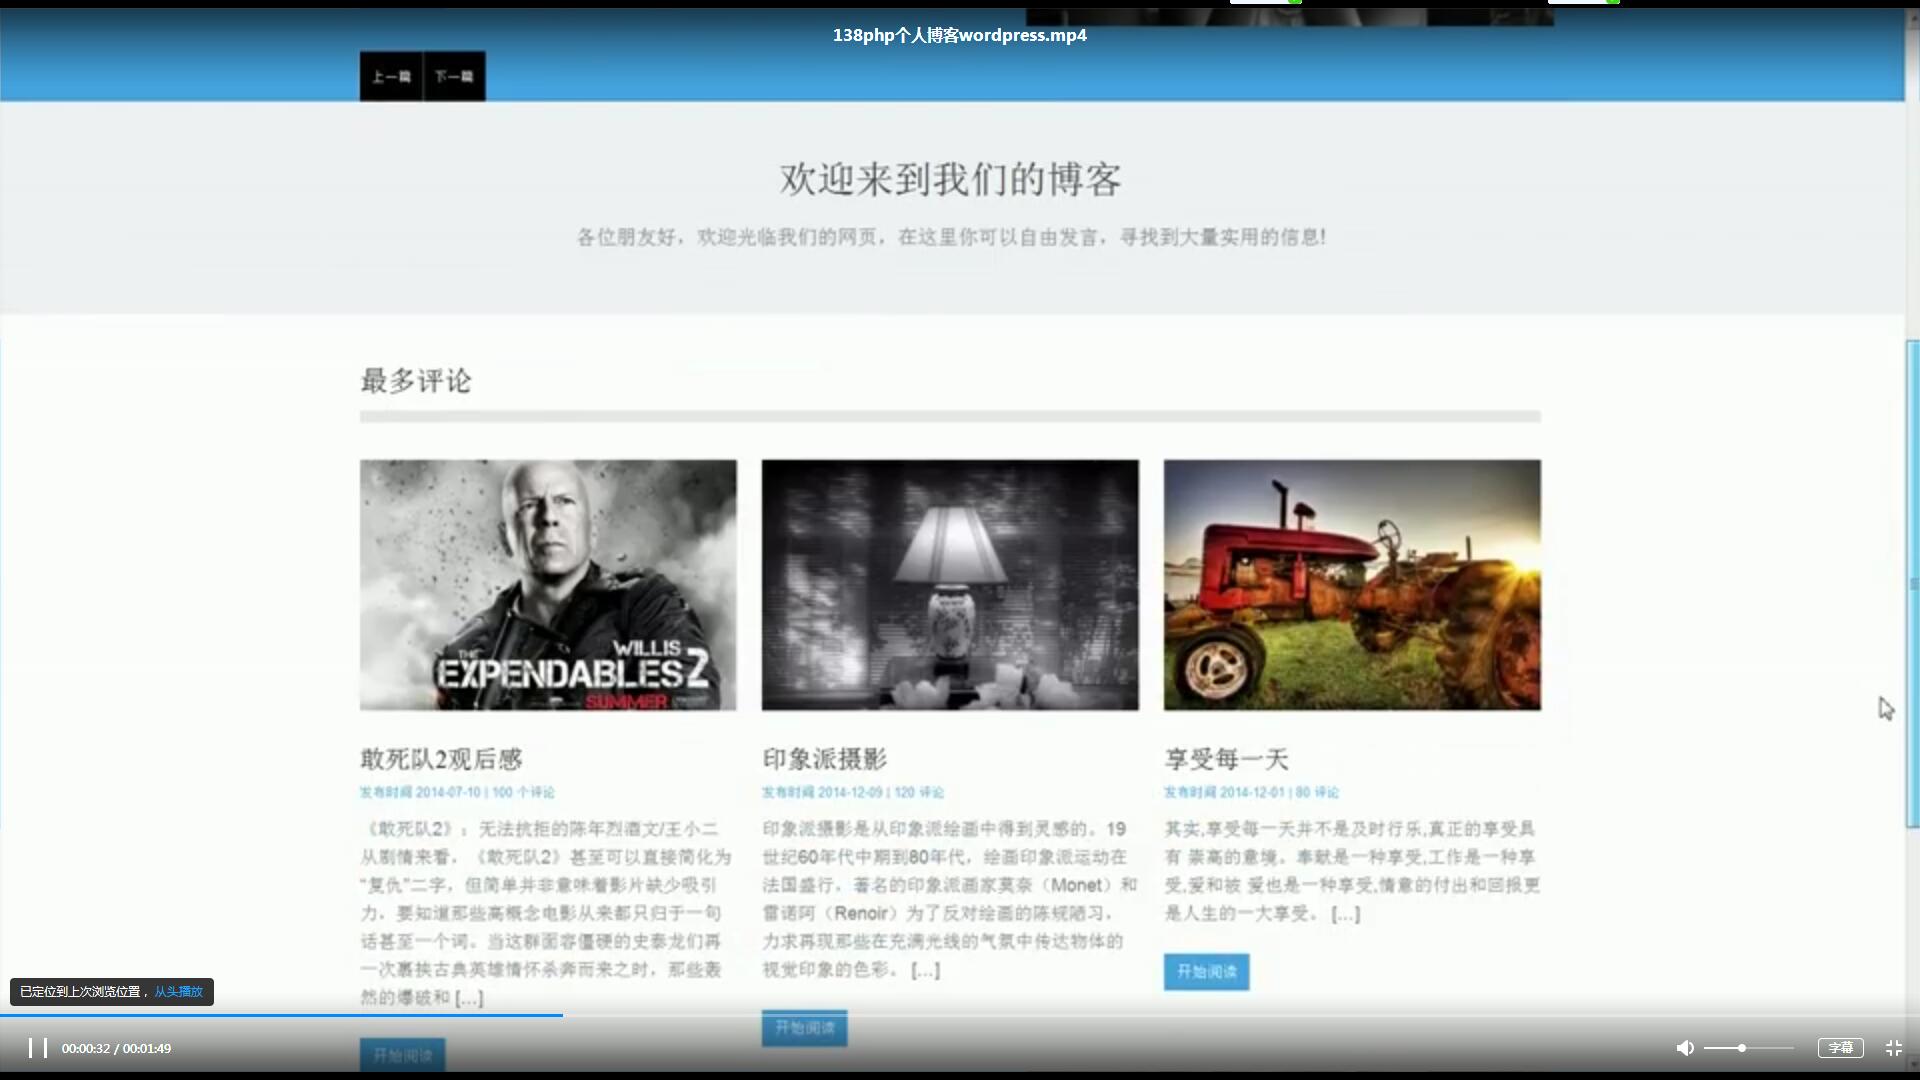Mute audio using the speaker icon
Image resolution: width=1920 pixels, height=1080 pixels.
tap(1685, 1048)
